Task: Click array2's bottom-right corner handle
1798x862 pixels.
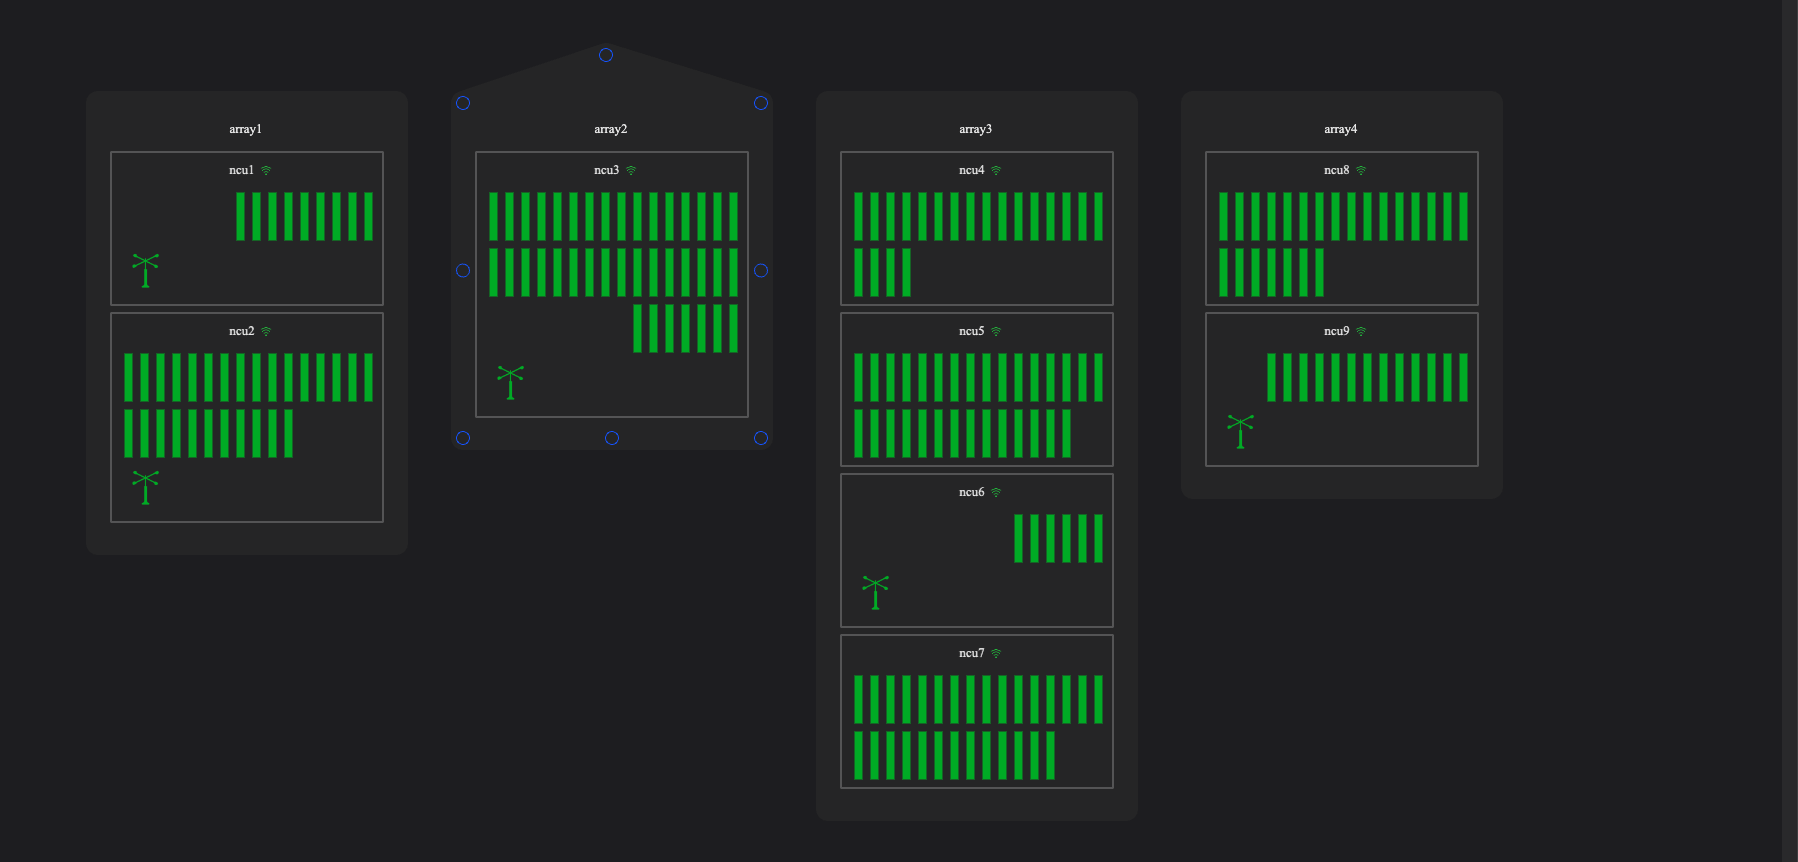Action: pyautogui.click(x=761, y=438)
